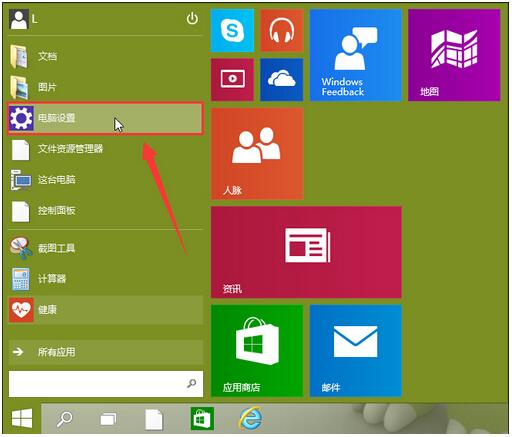This screenshot has height=437, width=512.
Task: Click the Windows Start button
Action: [x=22, y=418]
